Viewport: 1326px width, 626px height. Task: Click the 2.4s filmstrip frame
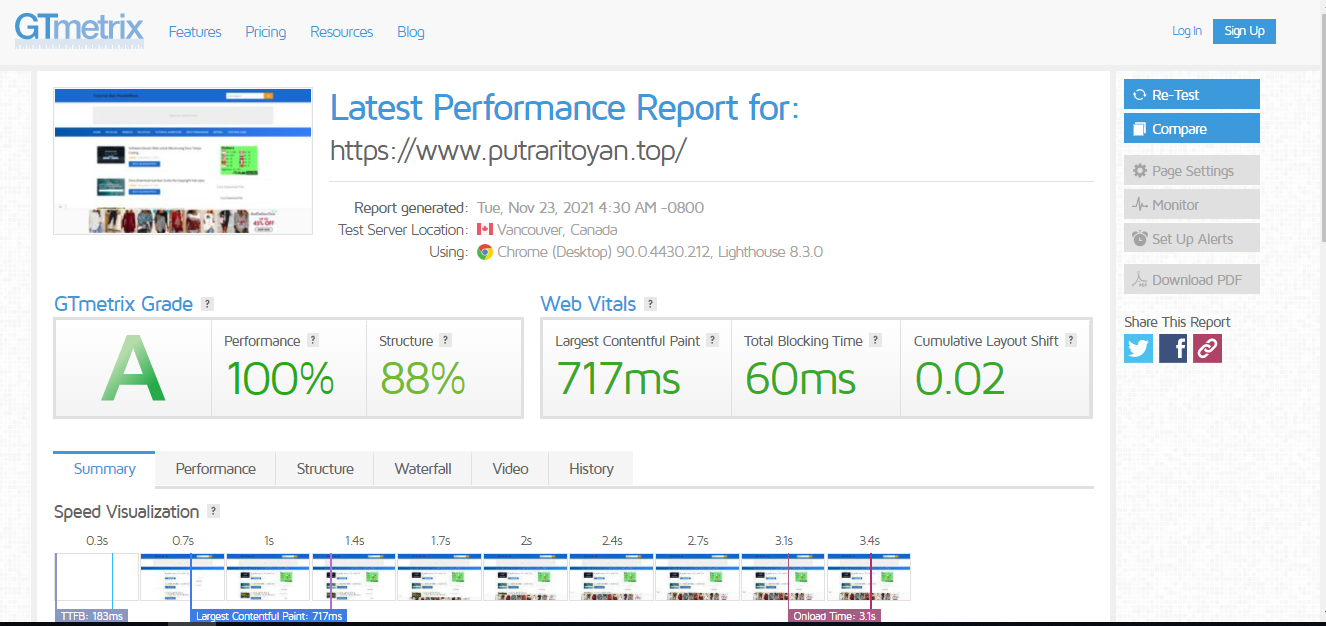click(x=611, y=577)
